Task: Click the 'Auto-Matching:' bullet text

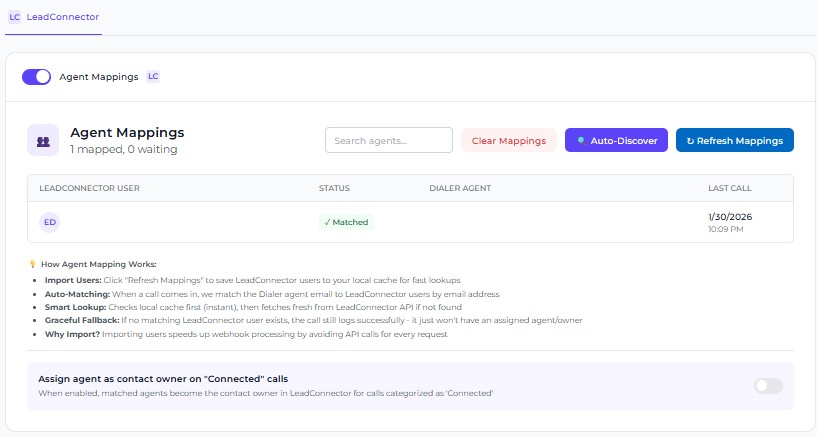Action: 77,294
